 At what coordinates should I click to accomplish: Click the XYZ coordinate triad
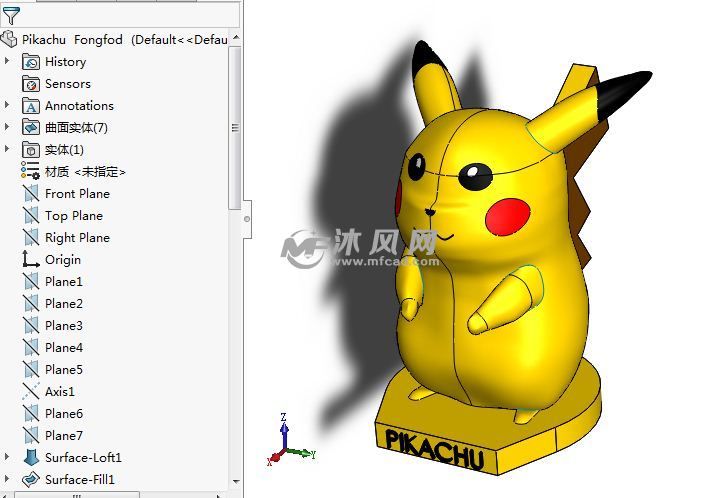(291, 439)
